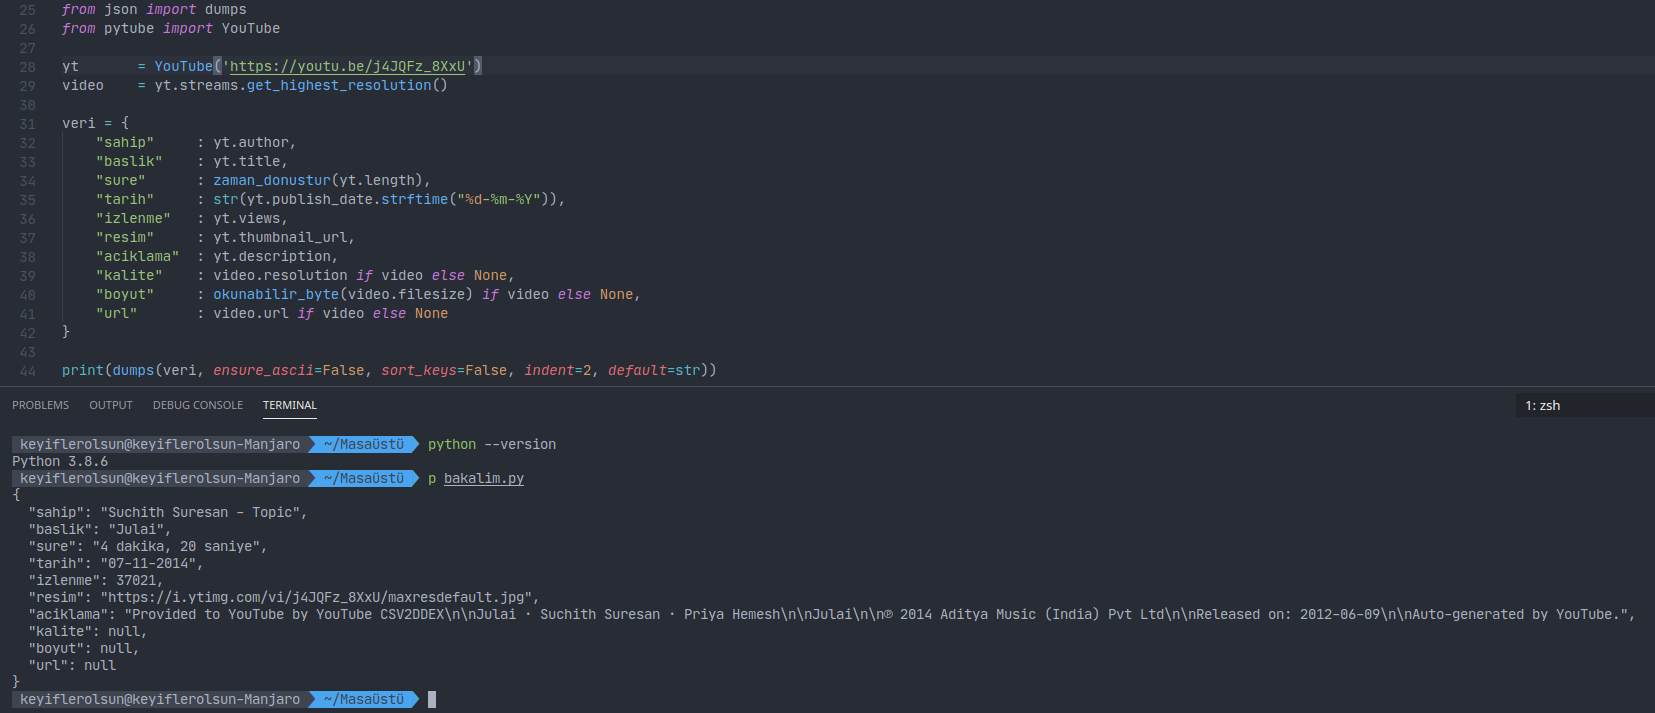Click the bakalim.py file link in terminal
Screen dimensions: 1655x713
click(x=484, y=478)
